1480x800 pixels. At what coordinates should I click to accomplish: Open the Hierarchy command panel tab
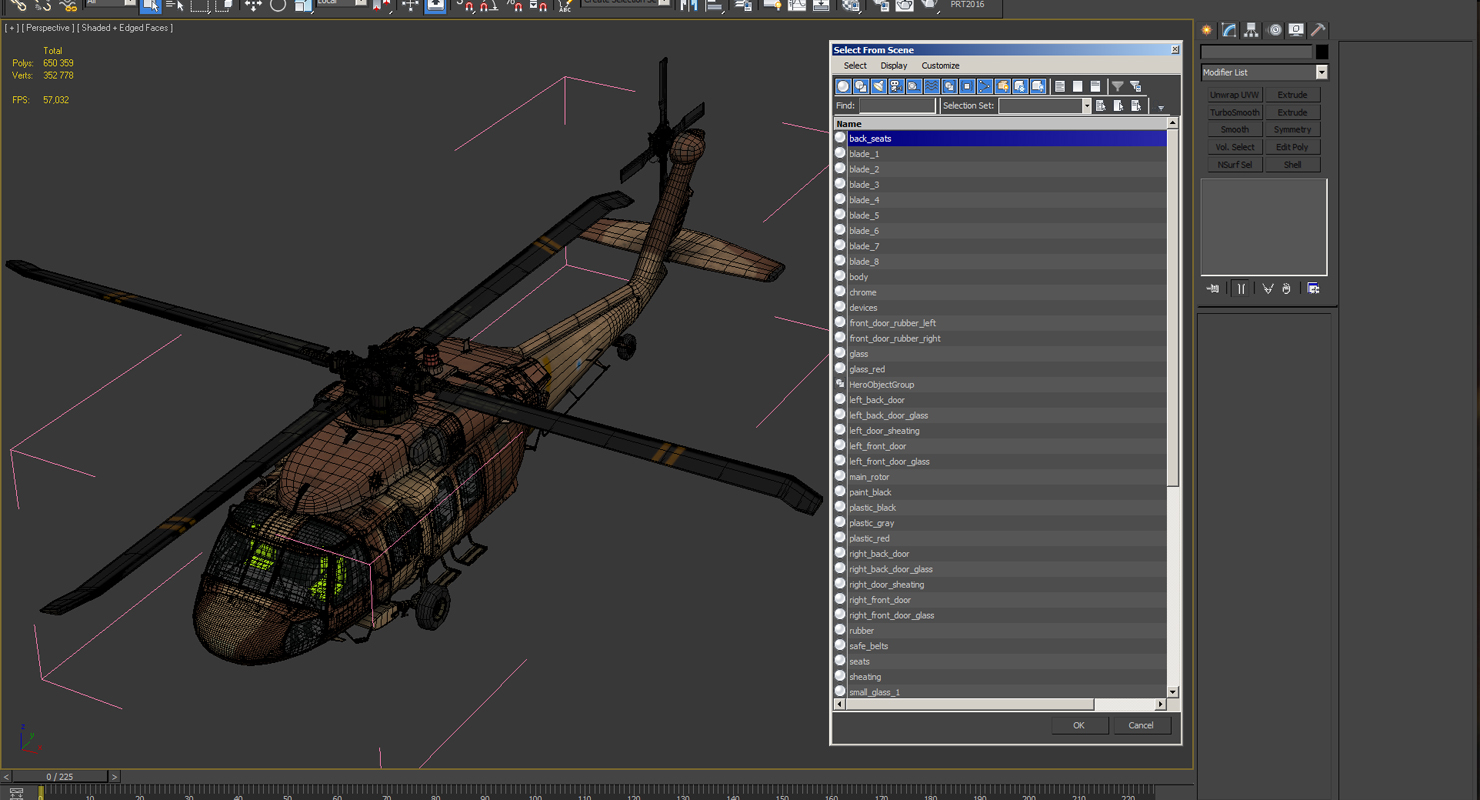point(1251,30)
